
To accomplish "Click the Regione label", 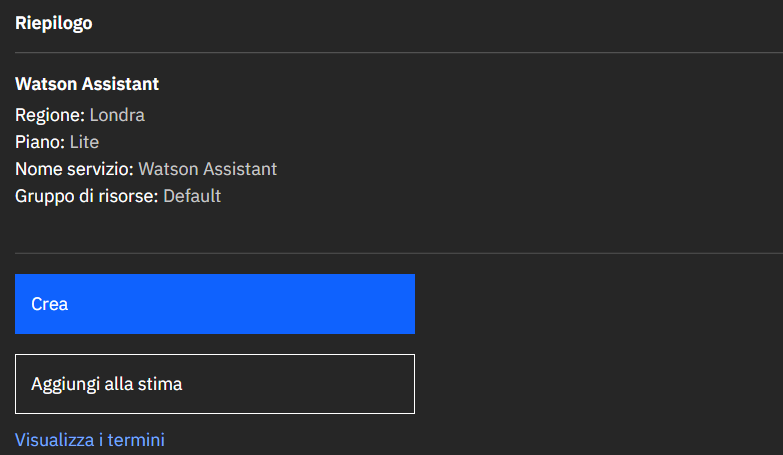I will (x=50, y=115).
